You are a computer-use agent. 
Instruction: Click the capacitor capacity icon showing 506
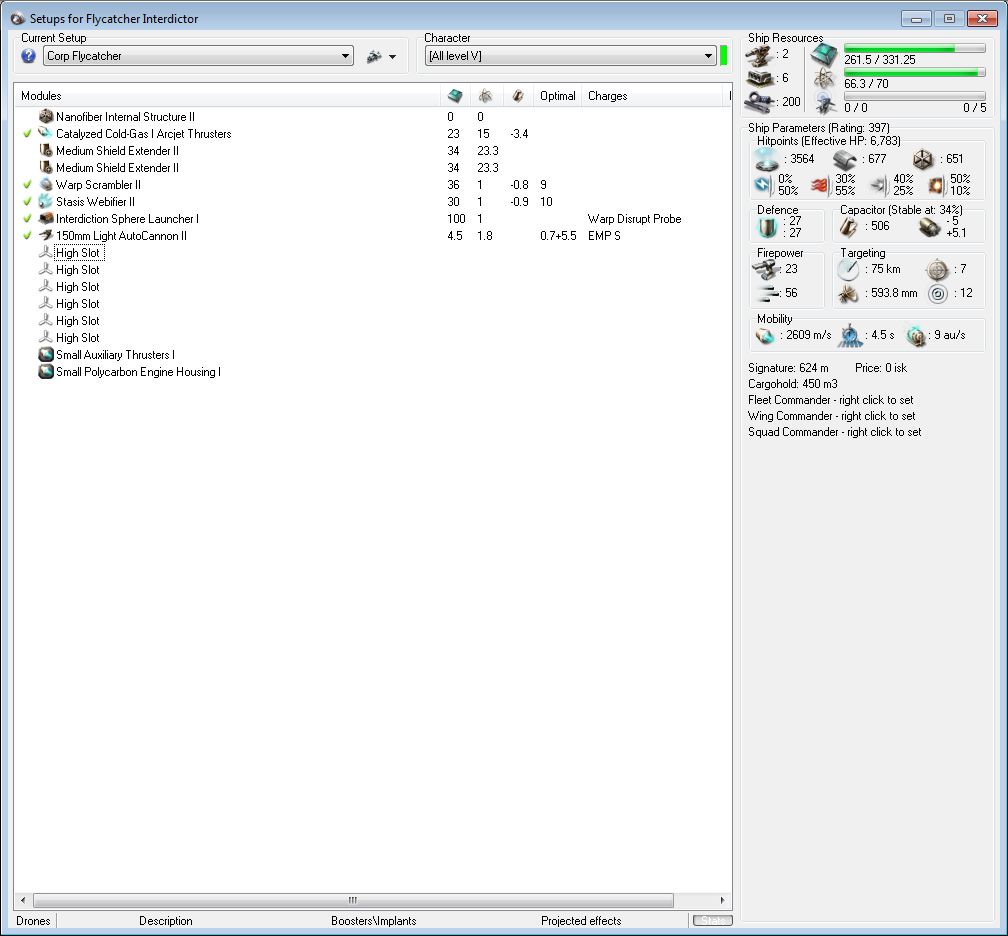(x=849, y=226)
